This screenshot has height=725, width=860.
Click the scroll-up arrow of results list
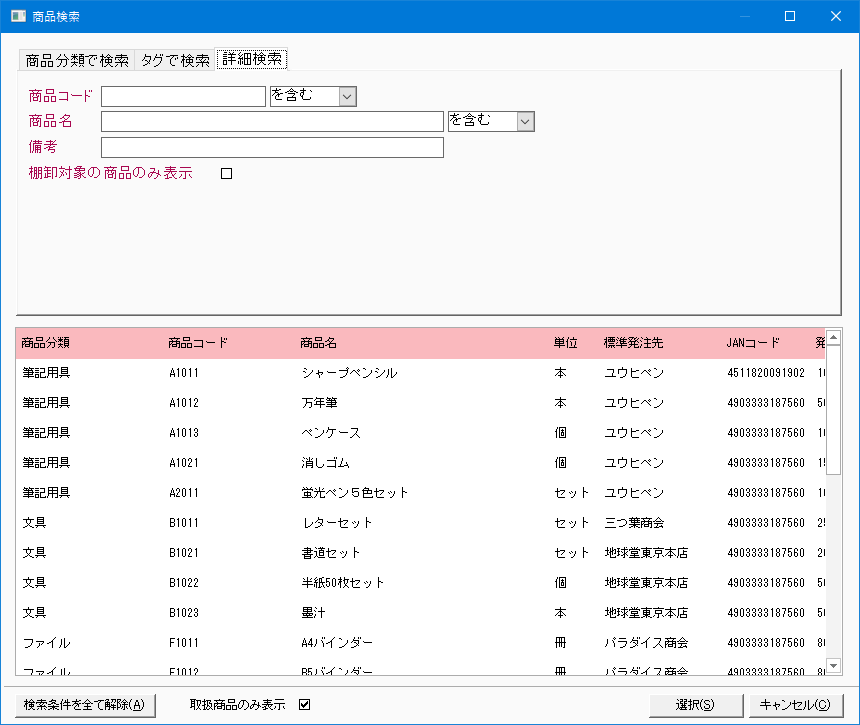pyautogui.click(x=833, y=338)
